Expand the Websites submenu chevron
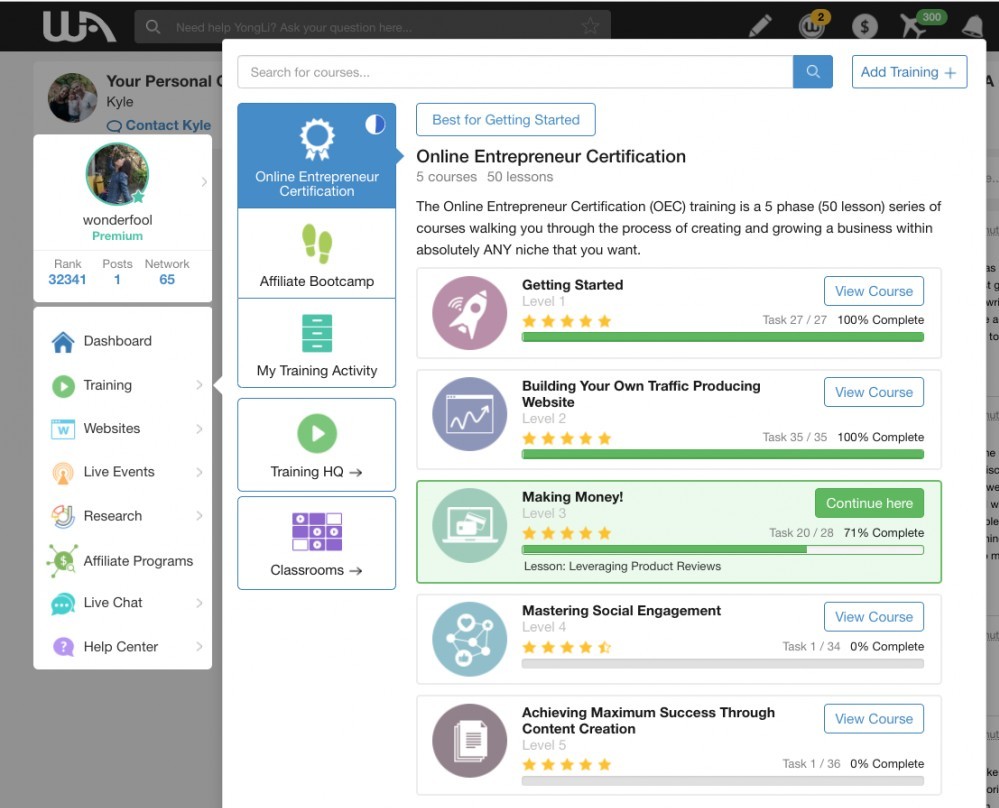 click(x=199, y=429)
